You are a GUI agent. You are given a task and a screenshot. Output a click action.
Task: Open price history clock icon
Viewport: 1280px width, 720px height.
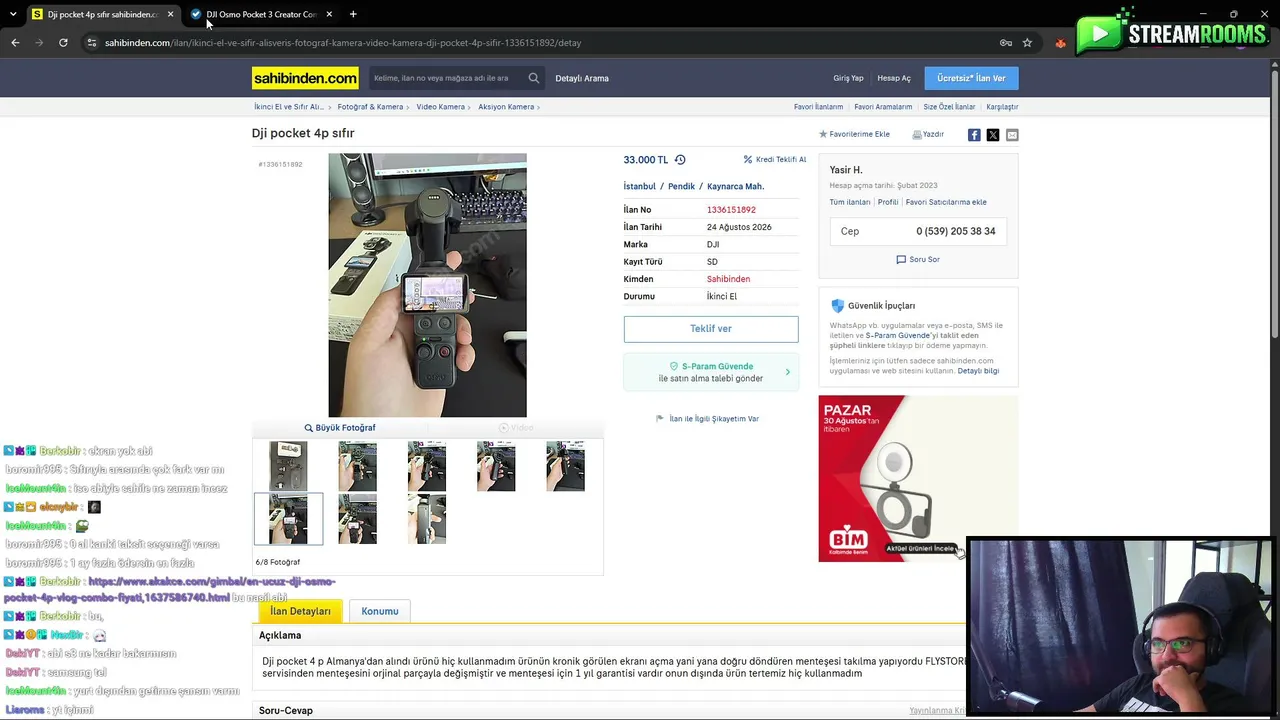[x=680, y=160]
